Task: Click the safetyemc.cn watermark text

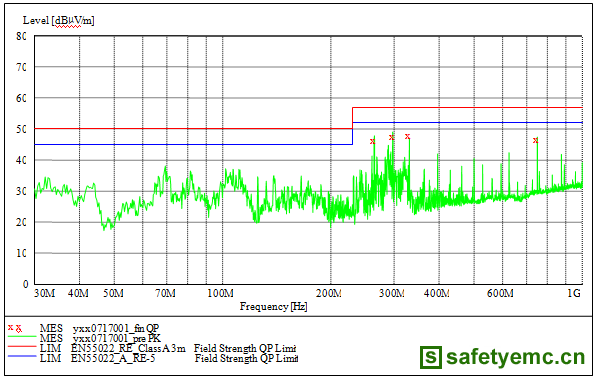Action: pos(515,357)
